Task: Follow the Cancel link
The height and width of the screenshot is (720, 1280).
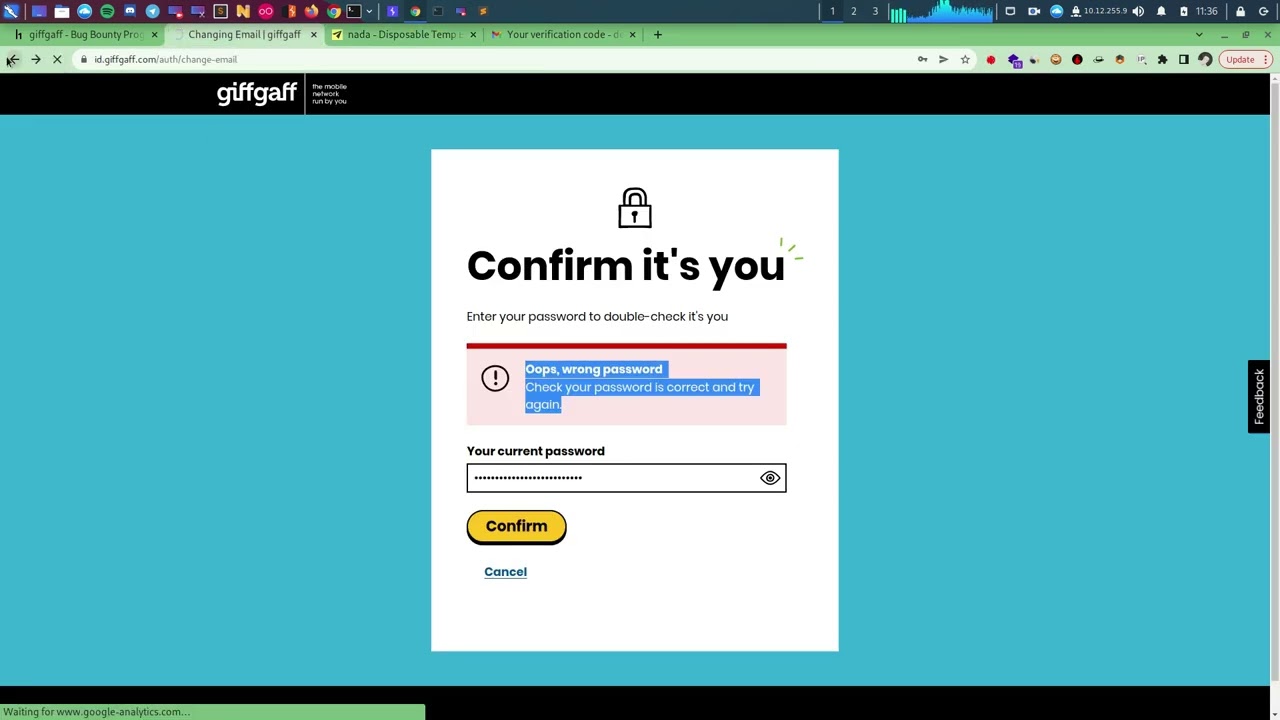Action: (505, 572)
